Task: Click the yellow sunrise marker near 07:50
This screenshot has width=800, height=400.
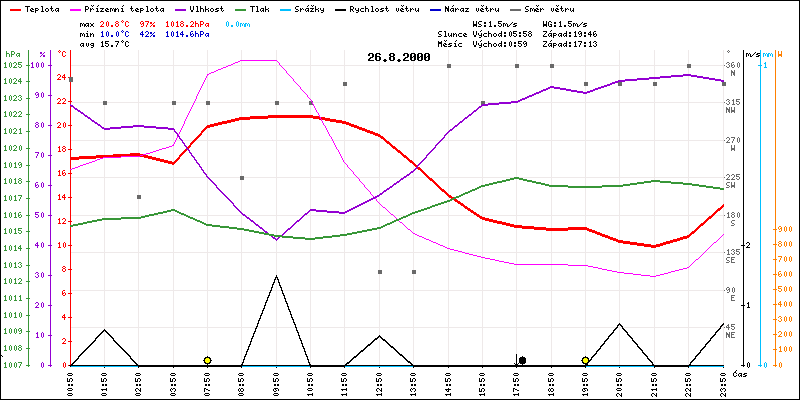Action: coord(207,360)
